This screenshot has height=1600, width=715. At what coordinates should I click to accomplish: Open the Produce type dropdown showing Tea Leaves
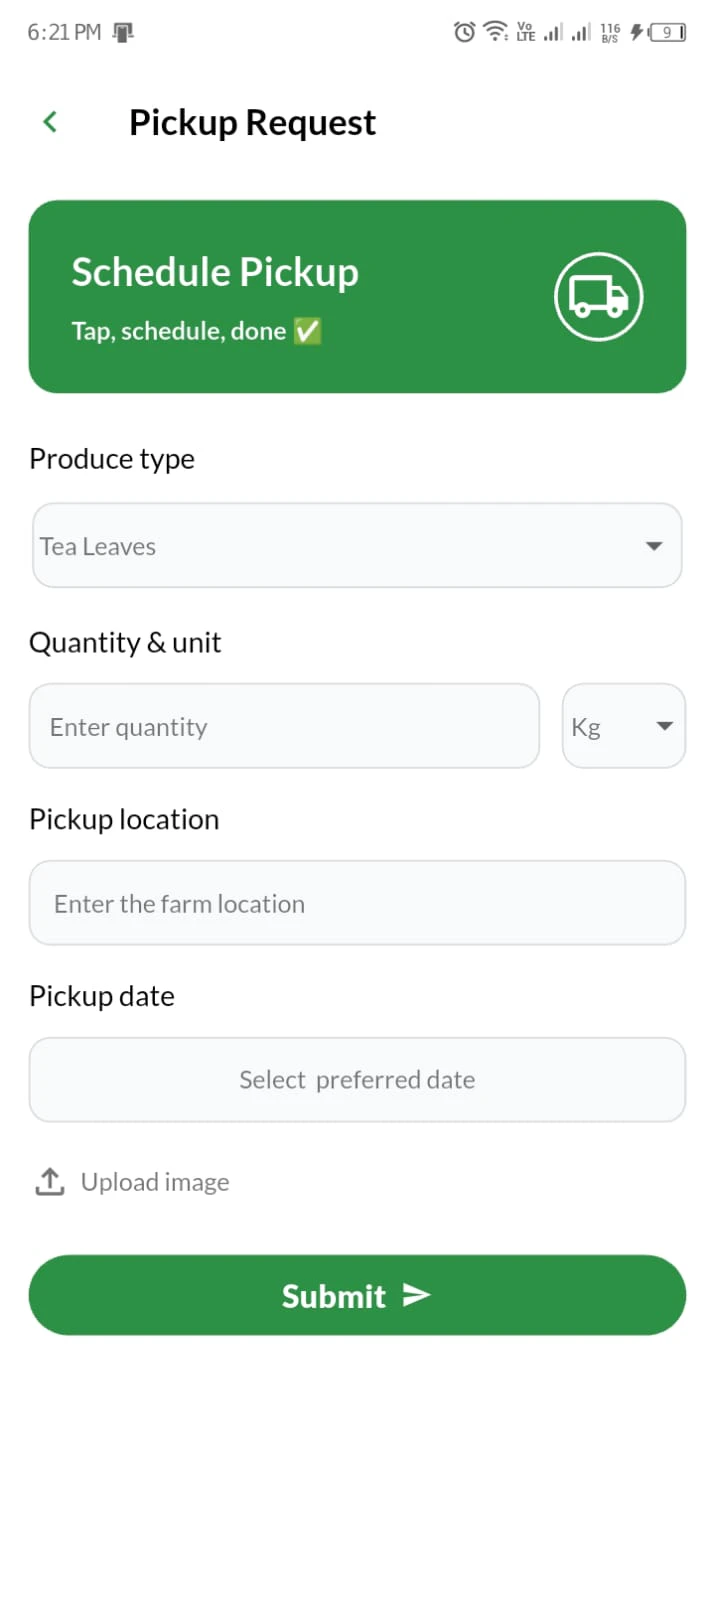pyautogui.click(x=357, y=546)
